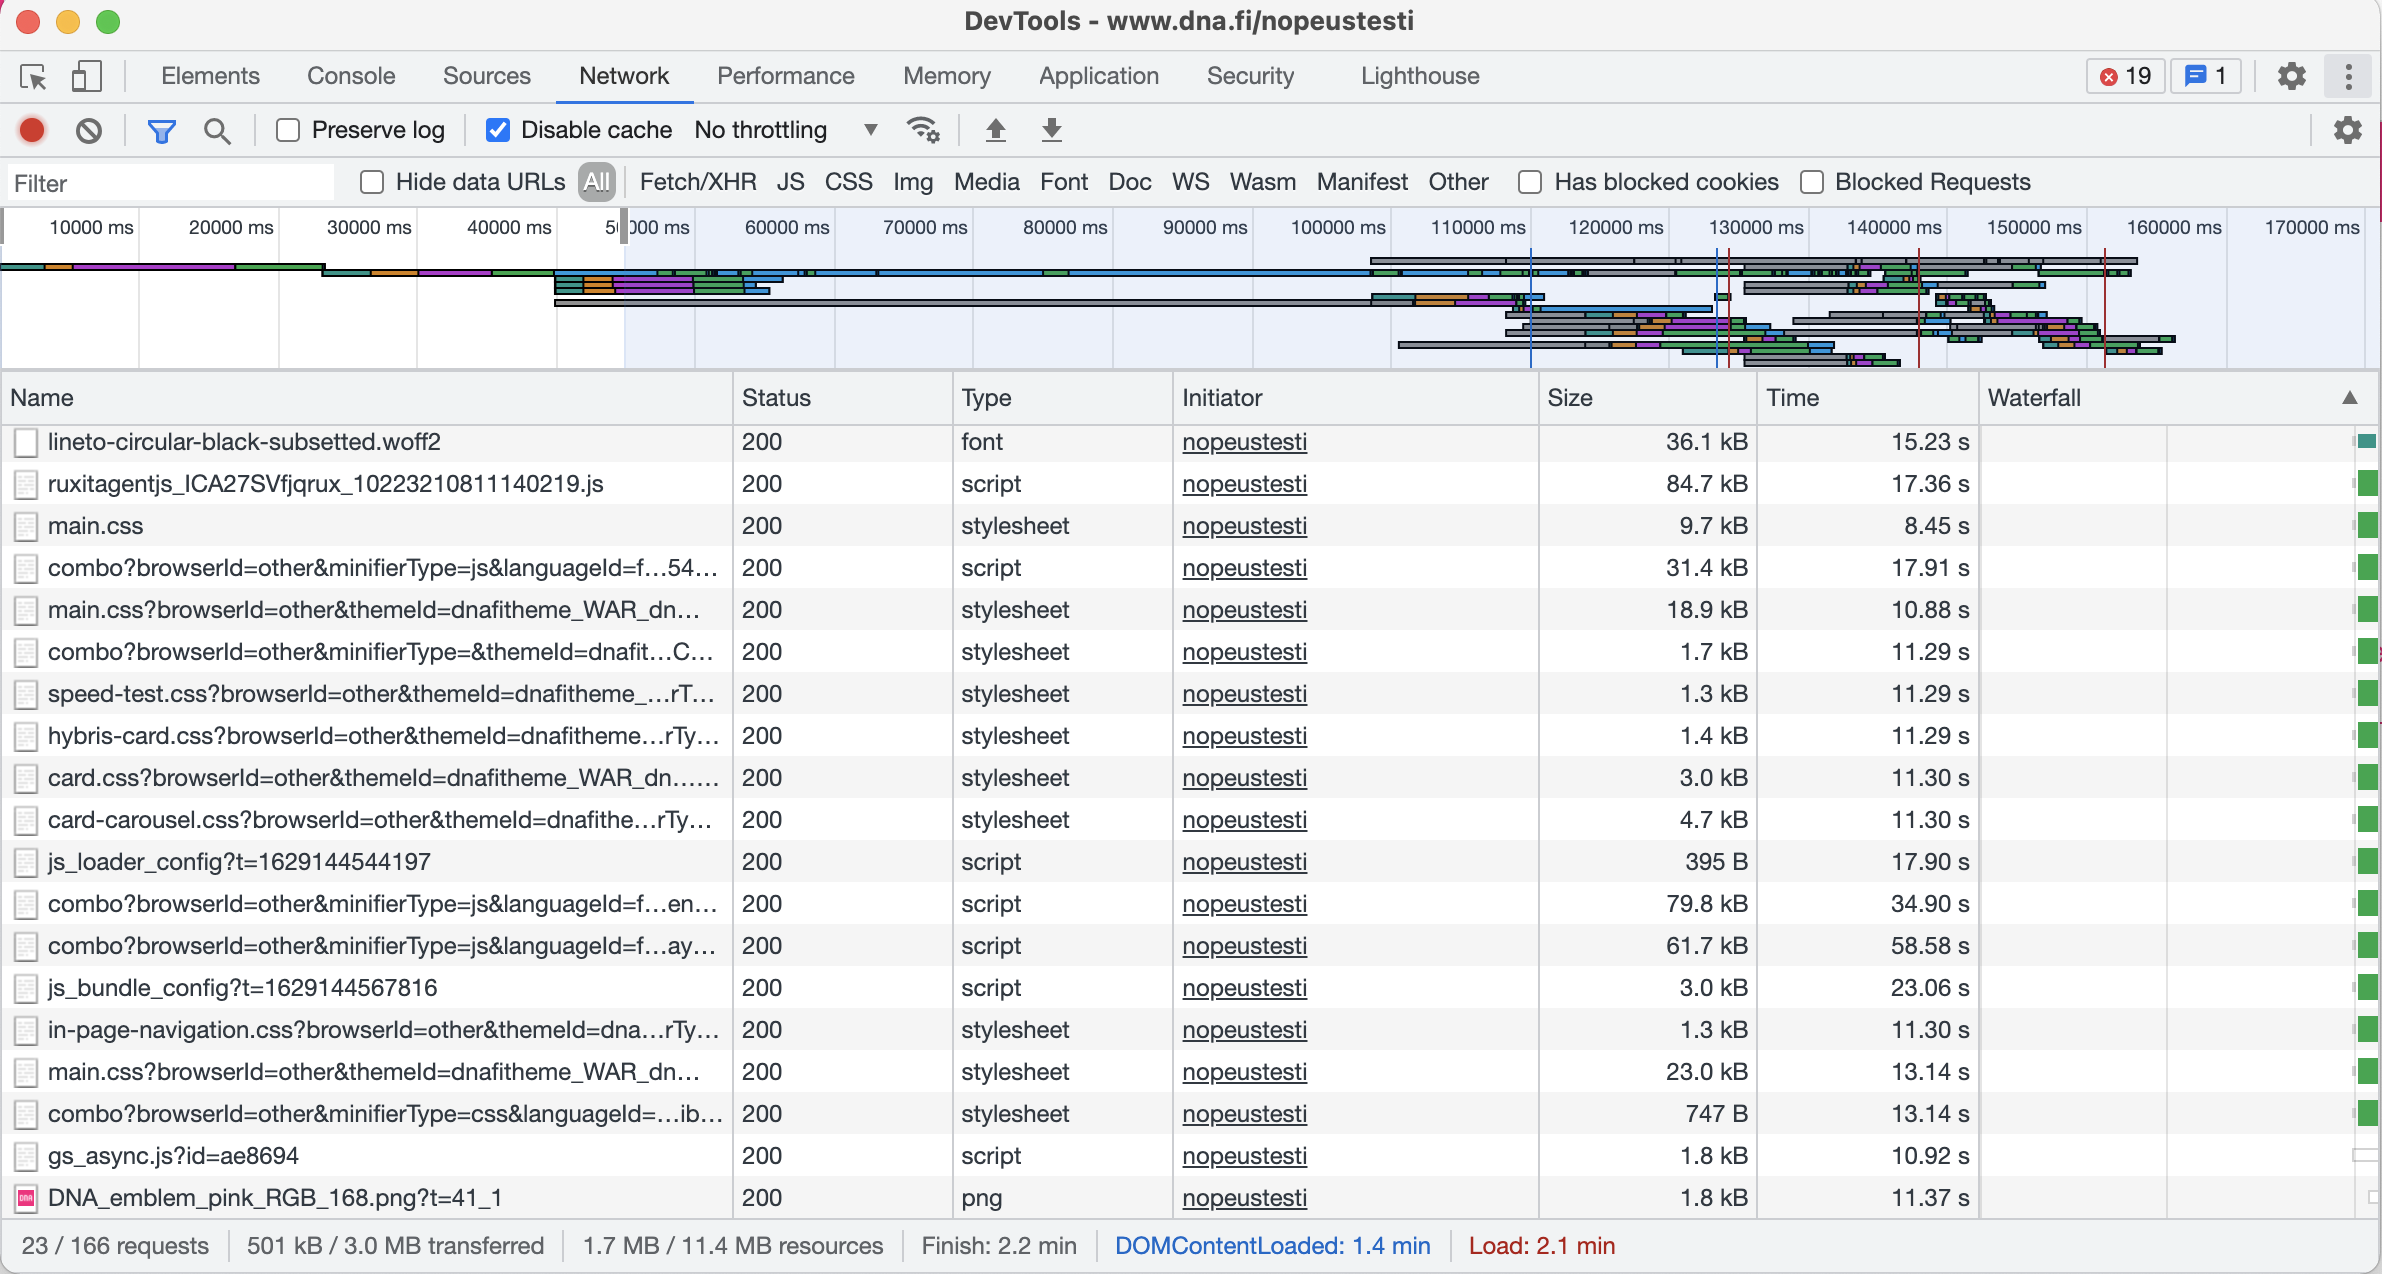This screenshot has height=1274, width=2382.
Task: Filter requests by Doc type
Action: pos(1129,182)
